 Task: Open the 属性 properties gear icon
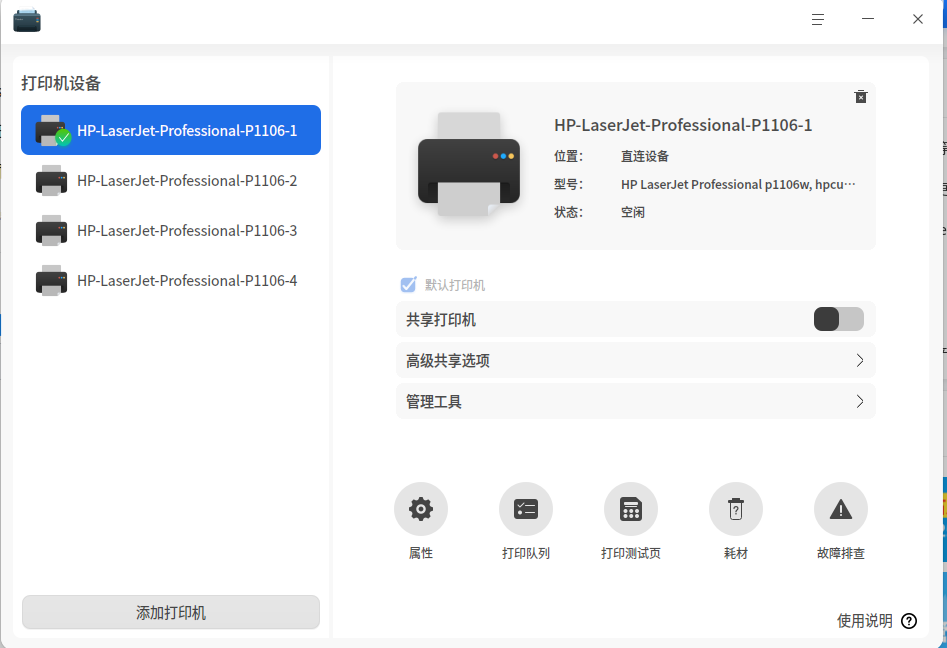pos(421,509)
